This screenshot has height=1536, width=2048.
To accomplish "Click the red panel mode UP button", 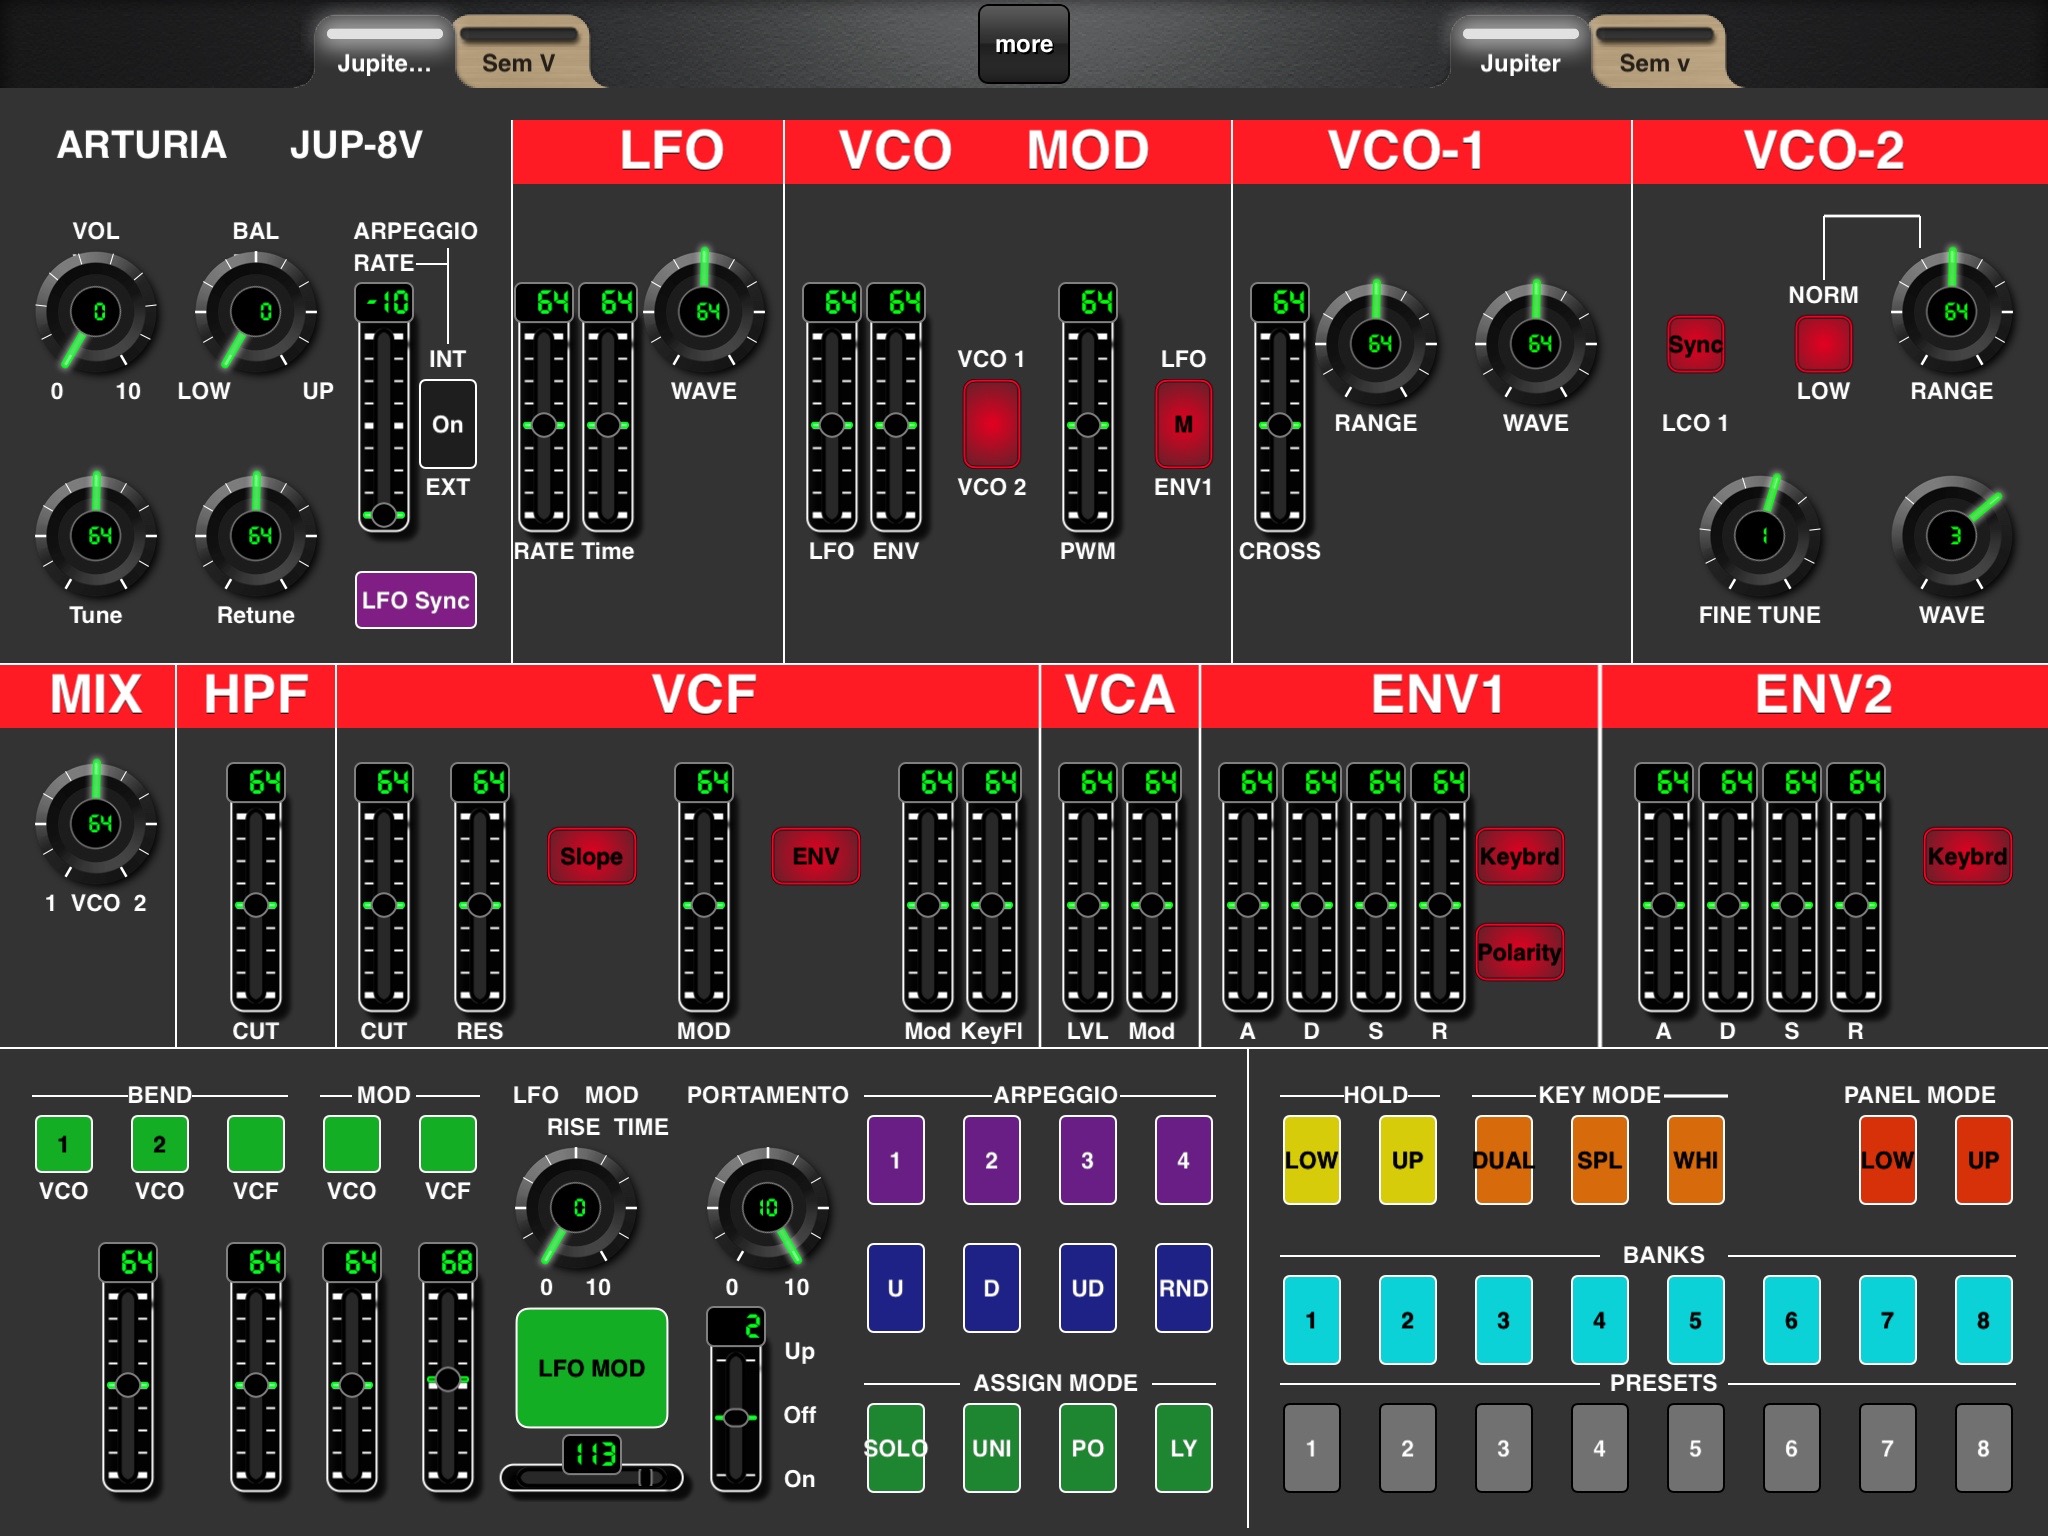I will (x=1983, y=1160).
